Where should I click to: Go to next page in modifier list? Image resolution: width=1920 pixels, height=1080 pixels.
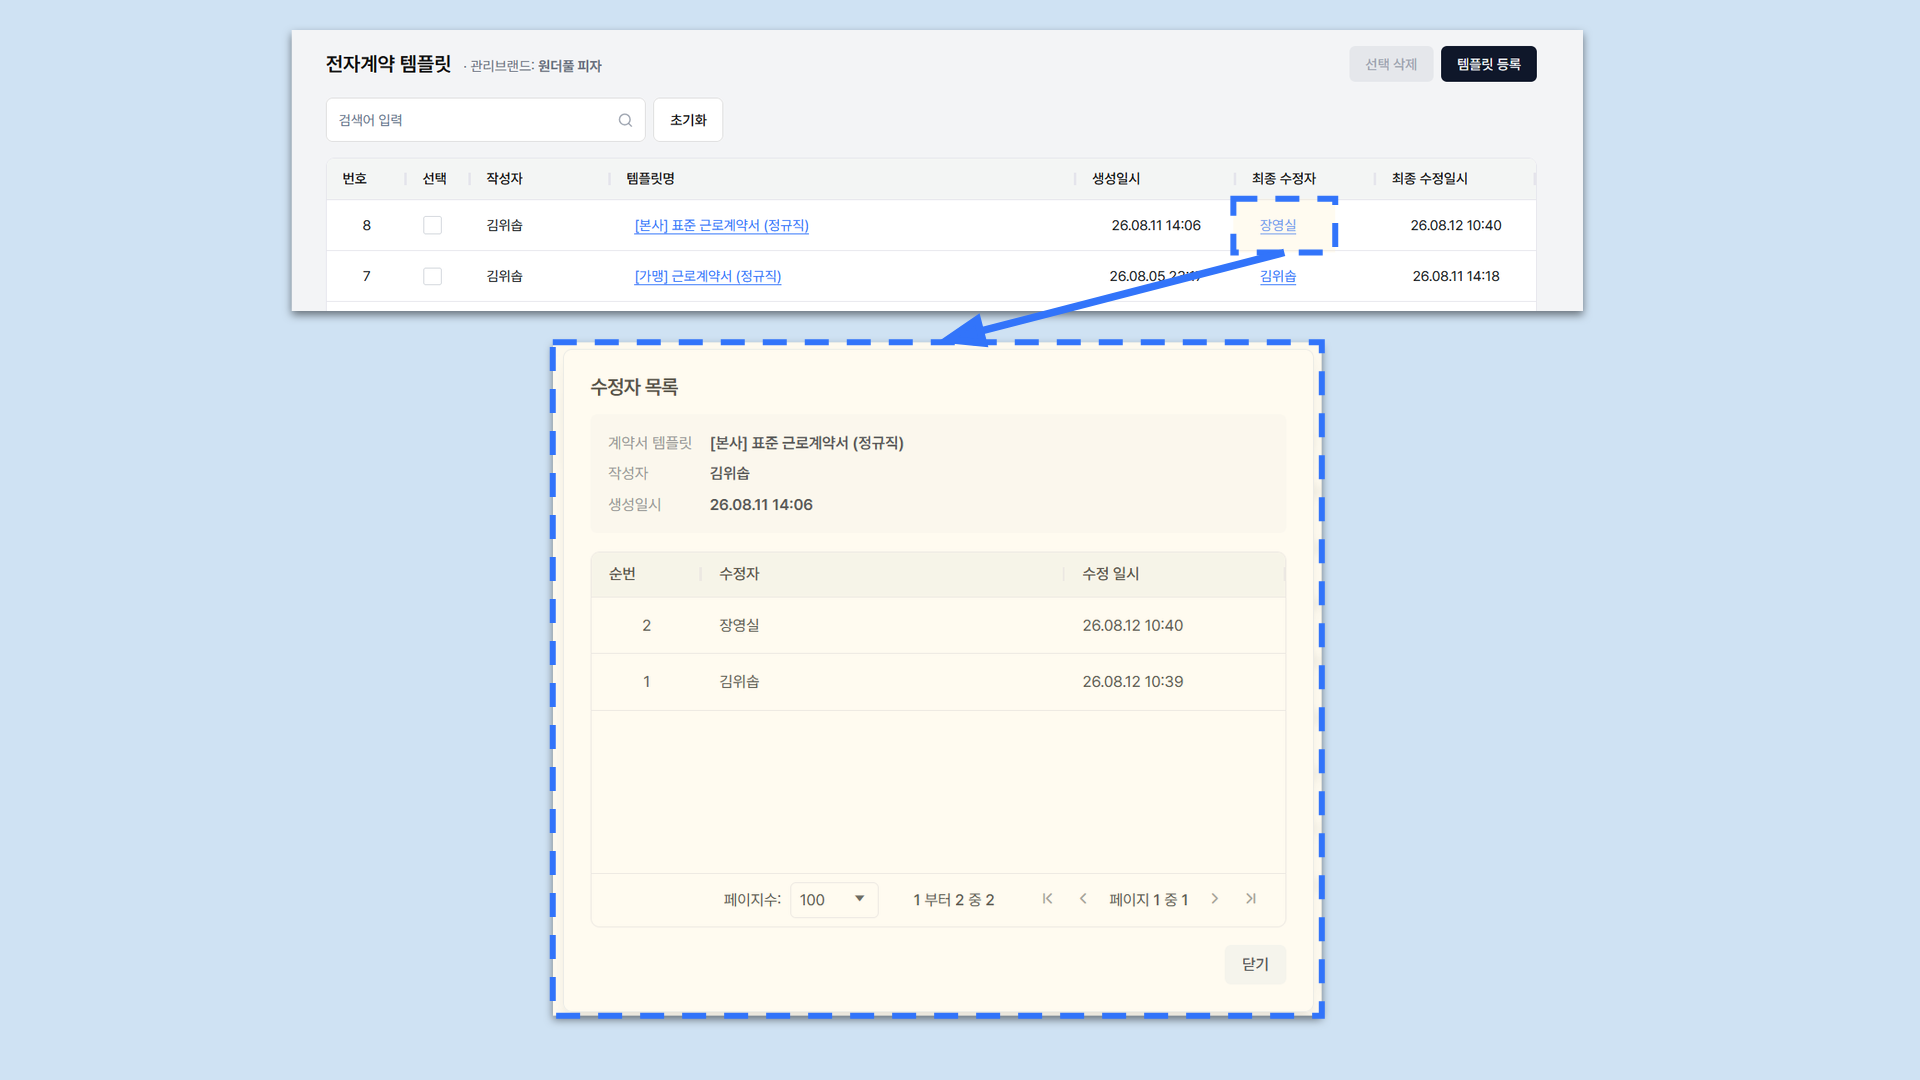1215,899
